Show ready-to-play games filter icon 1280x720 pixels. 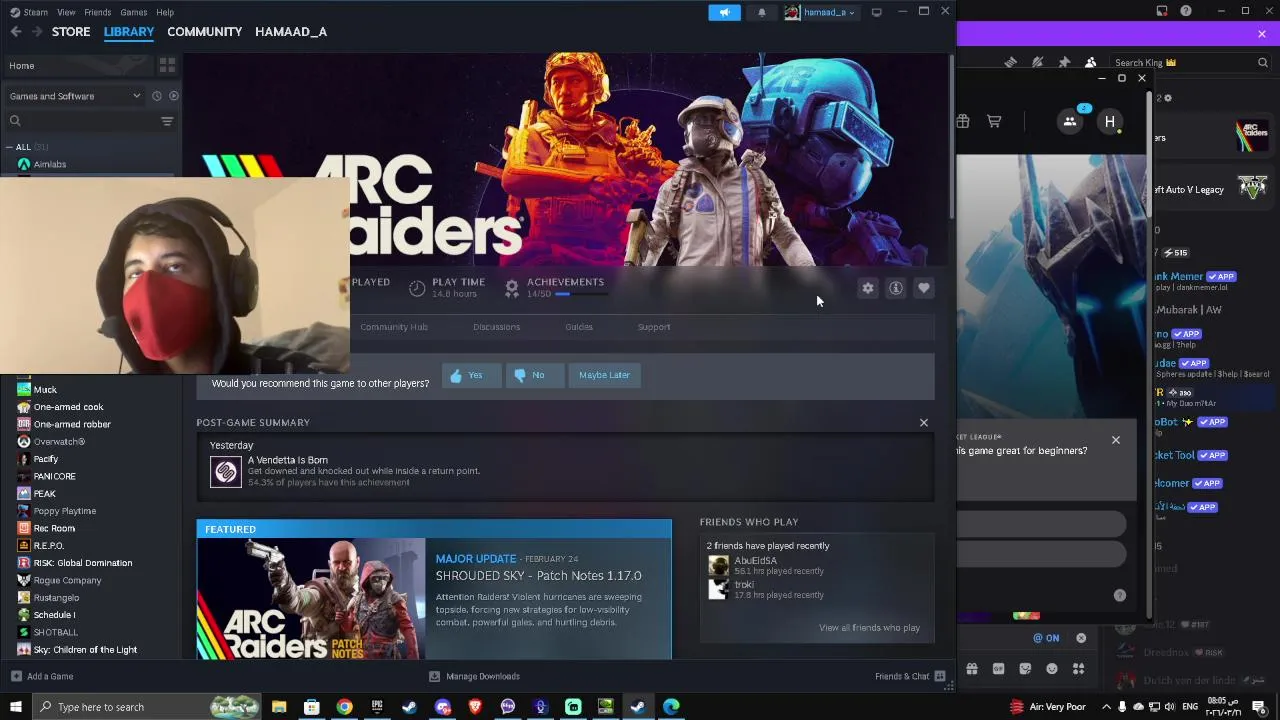[x=174, y=96]
